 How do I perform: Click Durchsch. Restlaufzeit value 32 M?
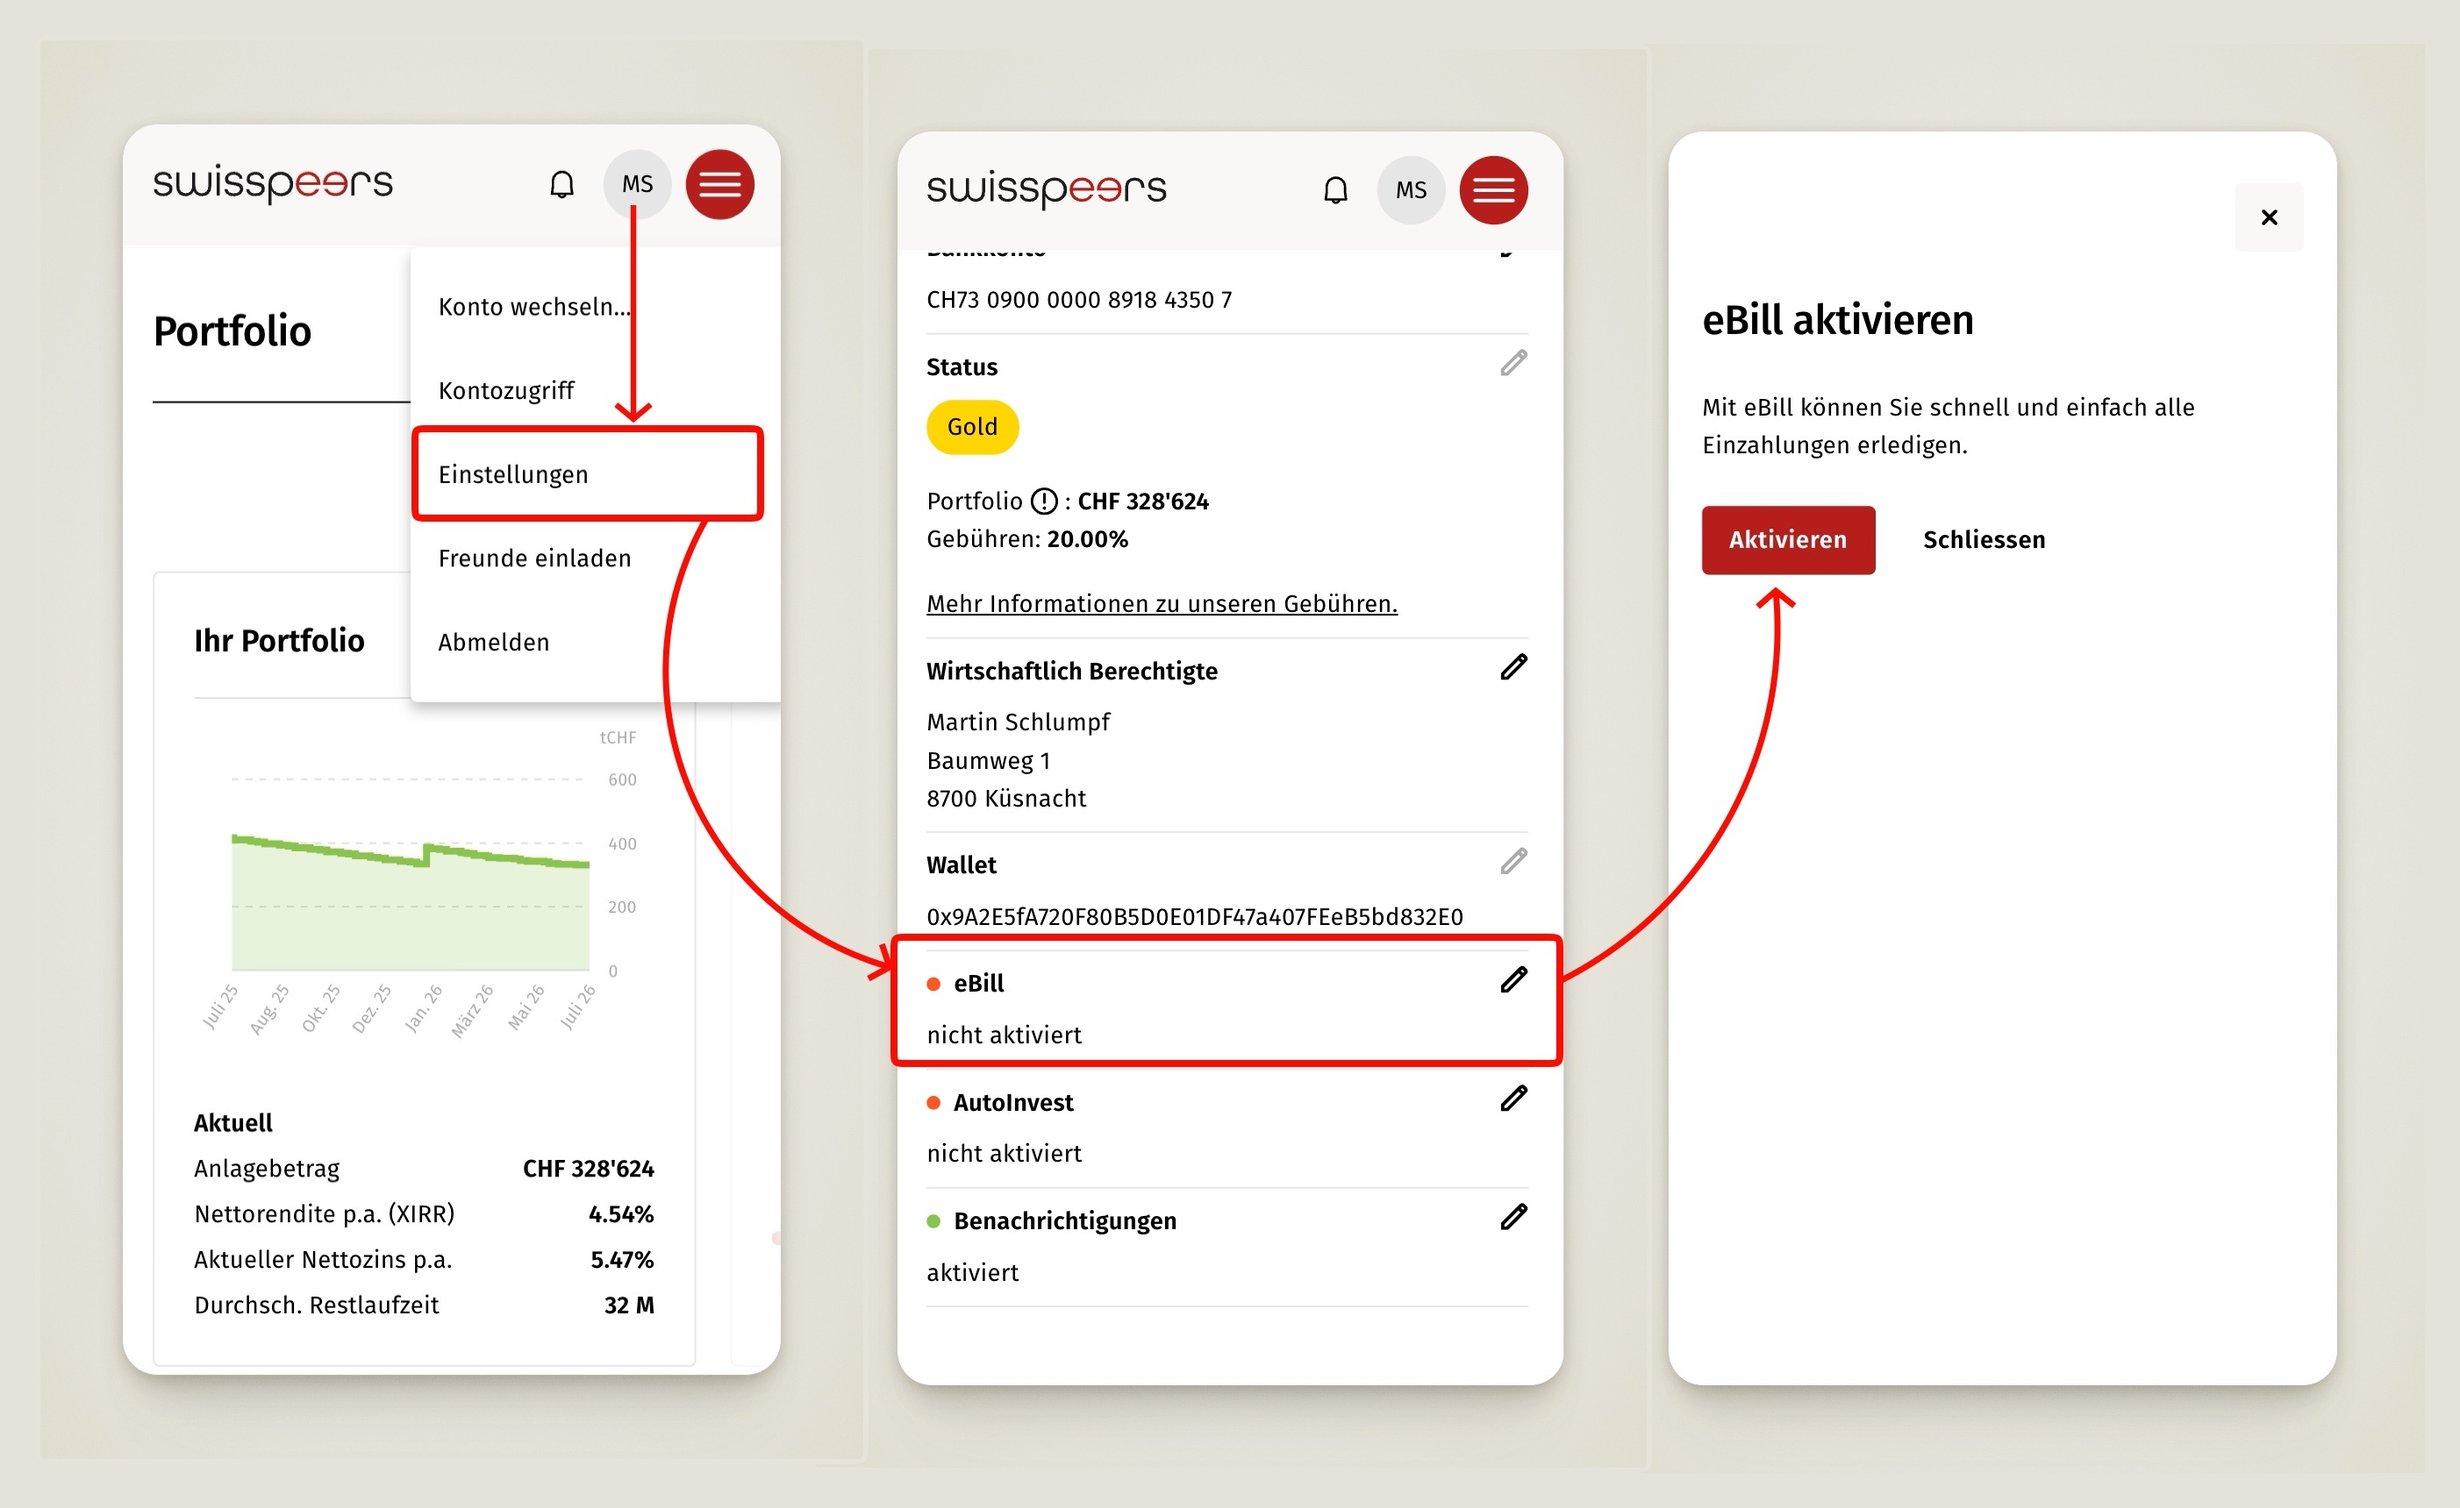tap(629, 1306)
